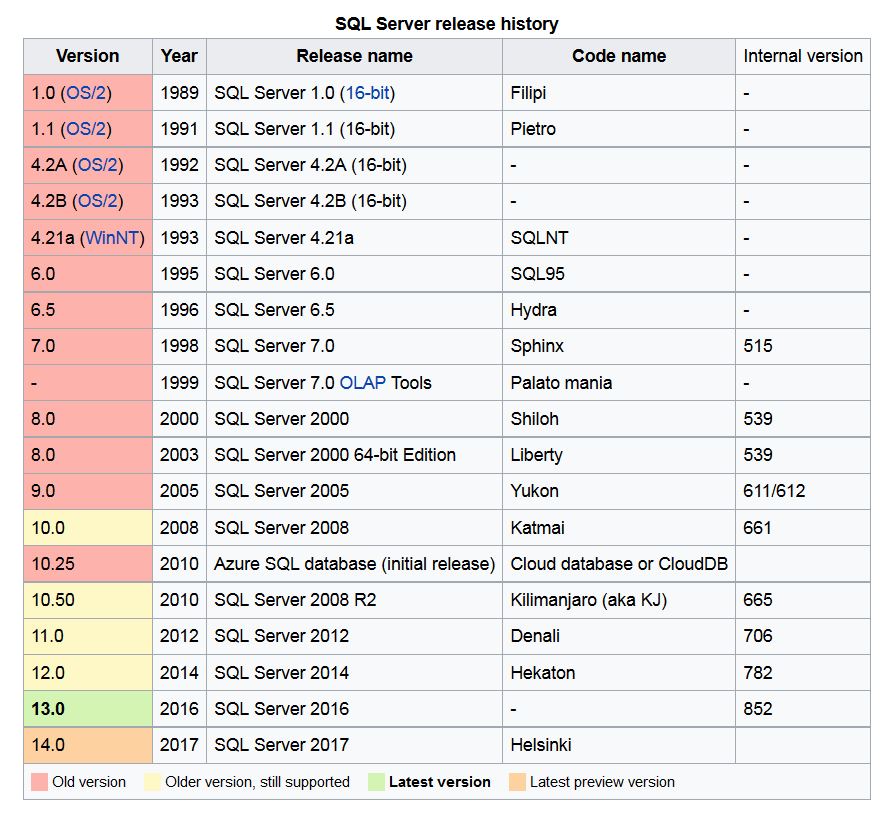Screen dimensions: 896x830
Task: Click the Release name column header
Action: (x=354, y=56)
